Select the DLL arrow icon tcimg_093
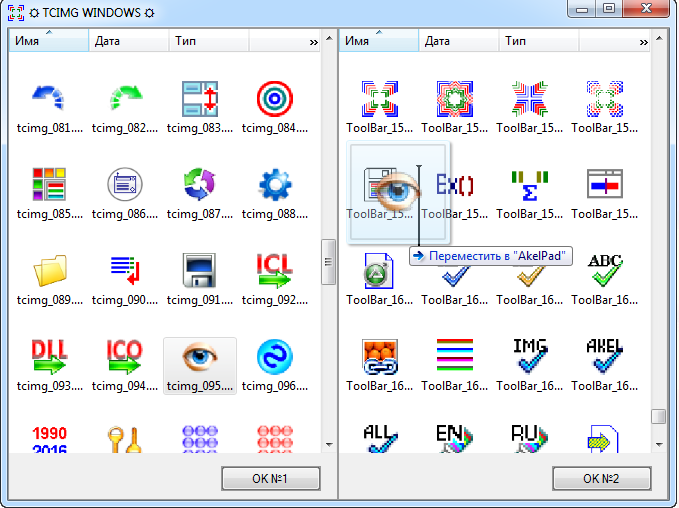The image size is (679, 508). click(x=49, y=356)
